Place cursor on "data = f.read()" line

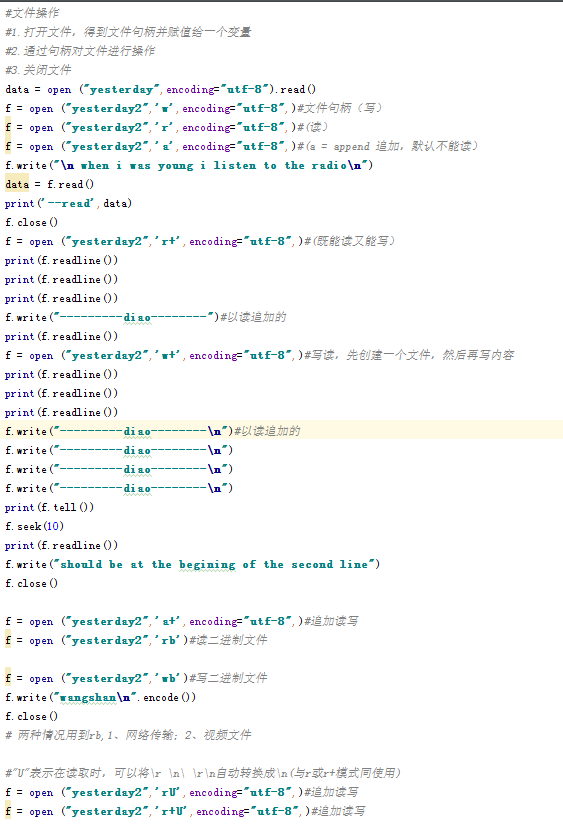coord(49,184)
